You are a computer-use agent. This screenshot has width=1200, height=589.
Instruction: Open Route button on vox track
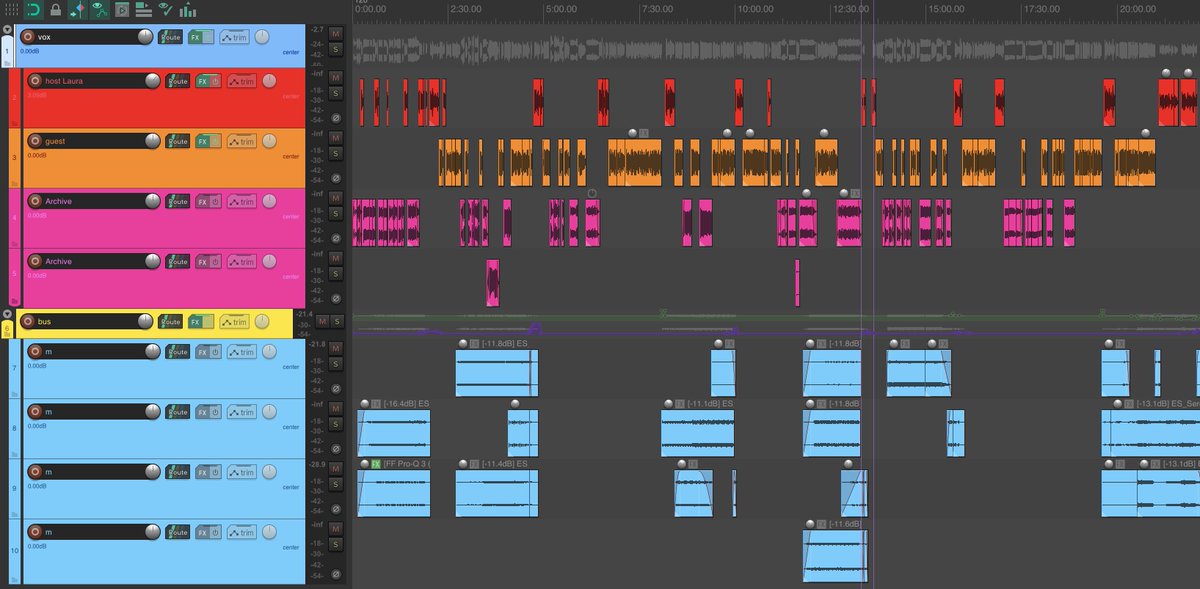click(171, 37)
